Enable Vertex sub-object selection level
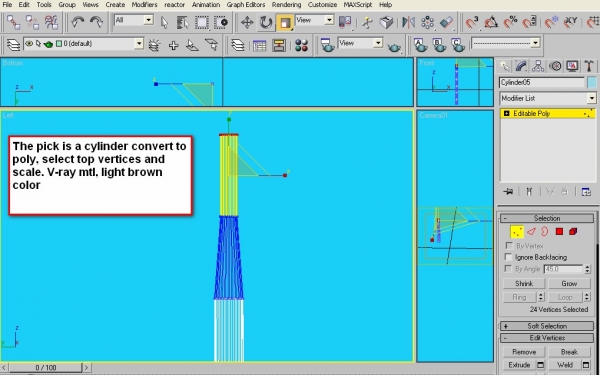This screenshot has width=600, height=375. point(517,232)
